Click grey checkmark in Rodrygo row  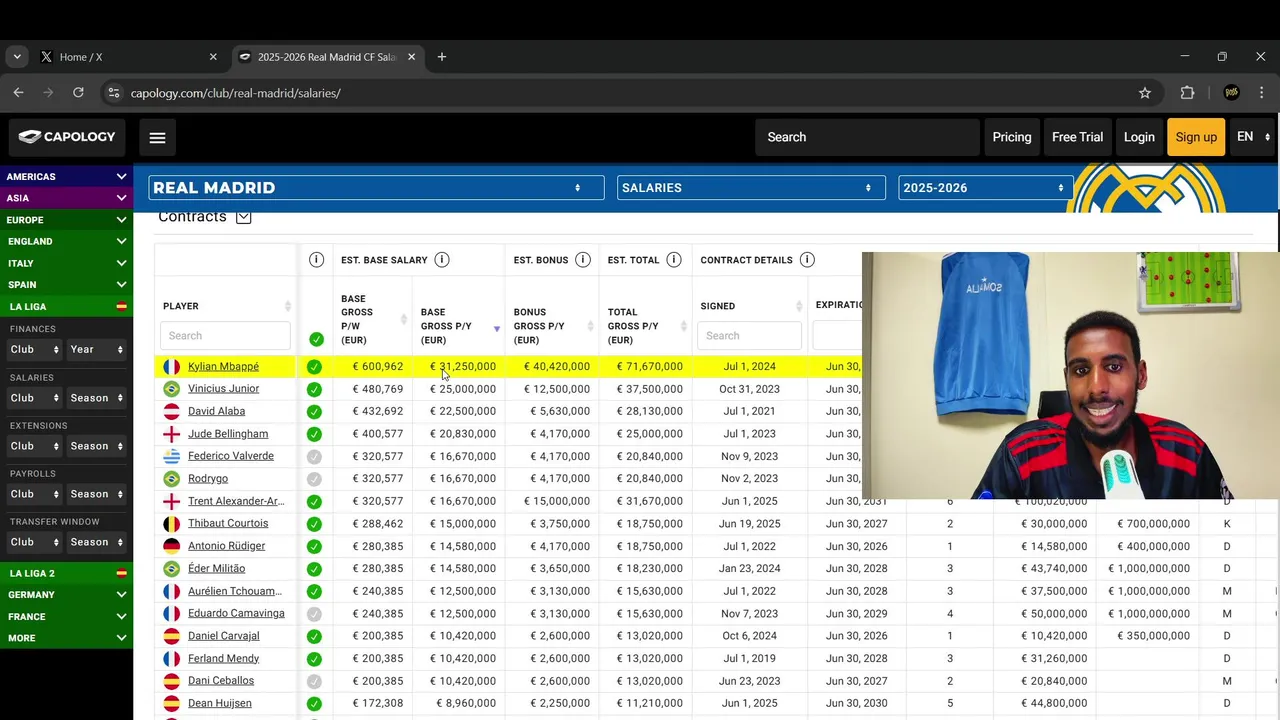tap(314, 479)
